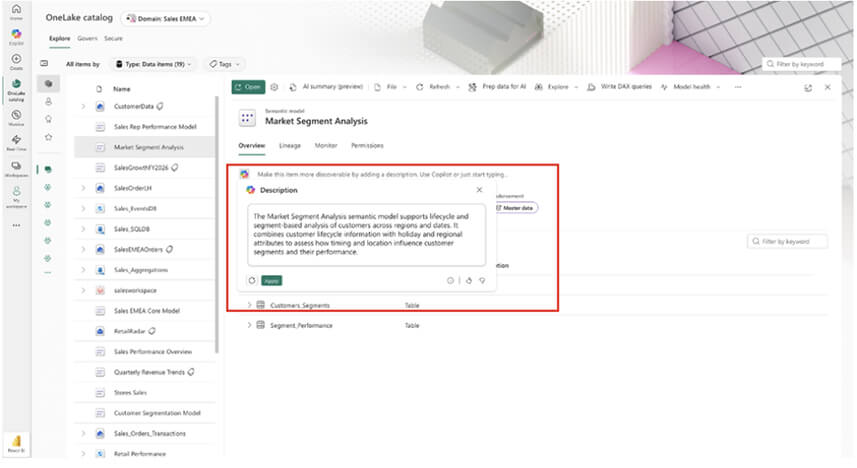
Task: Show more navigation options via the ellipsis
Action: 16,225
